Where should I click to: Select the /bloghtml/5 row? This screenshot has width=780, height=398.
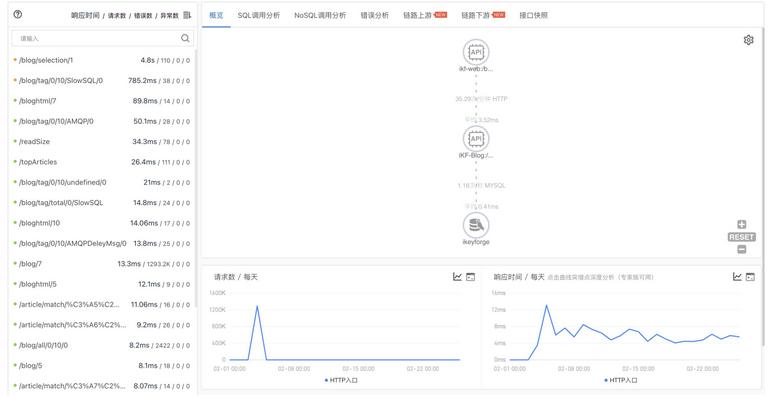(x=102, y=285)
